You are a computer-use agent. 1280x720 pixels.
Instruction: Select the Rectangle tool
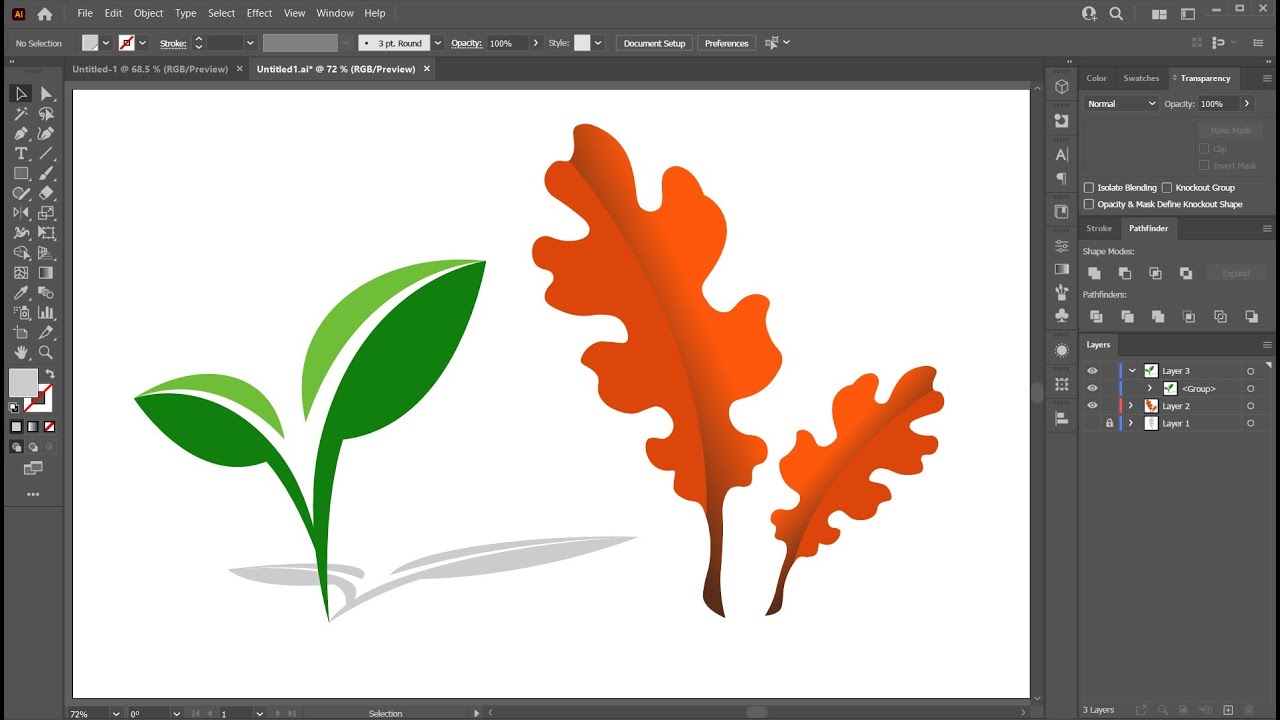pos(20,173)
